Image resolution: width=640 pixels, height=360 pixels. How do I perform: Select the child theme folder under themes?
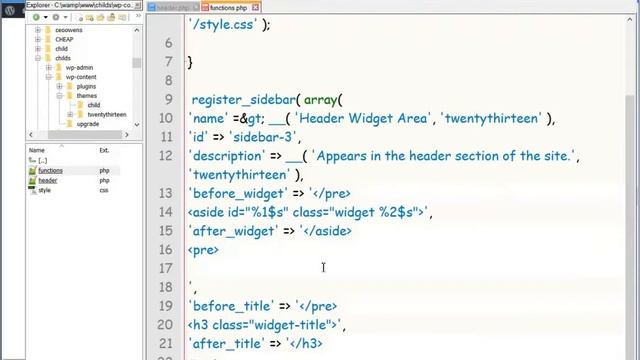coord(93,105)
